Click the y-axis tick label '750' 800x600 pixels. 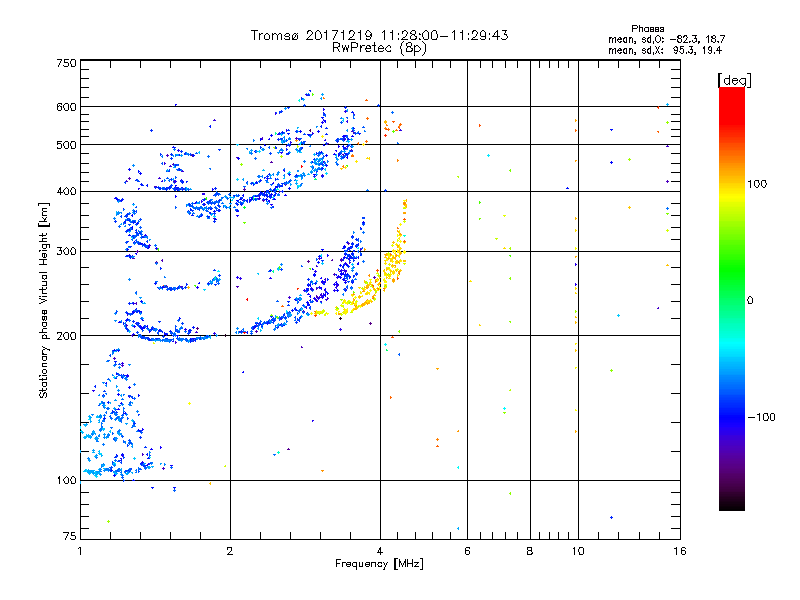click(67, 63)
